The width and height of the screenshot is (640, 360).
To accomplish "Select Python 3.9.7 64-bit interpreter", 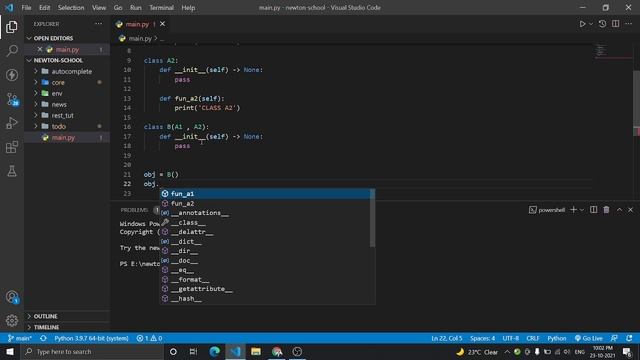I will click(x=91, y=338).
